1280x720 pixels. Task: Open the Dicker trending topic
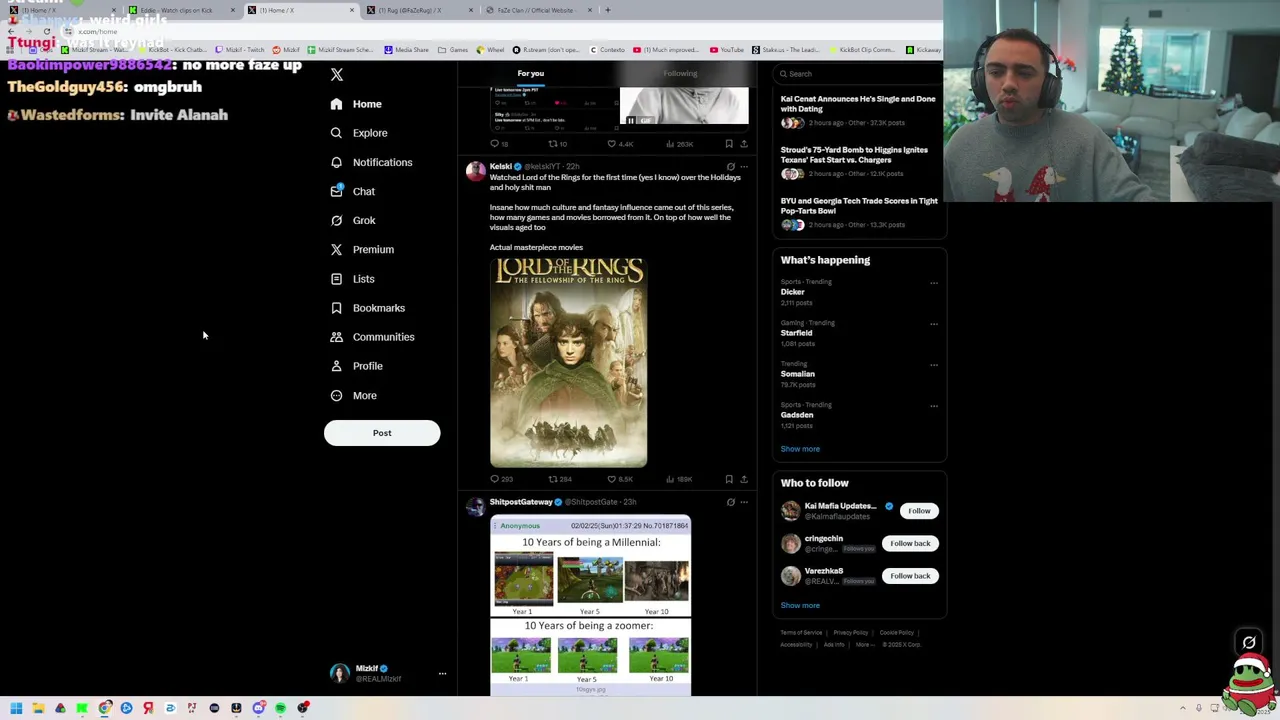pos(793,292)
